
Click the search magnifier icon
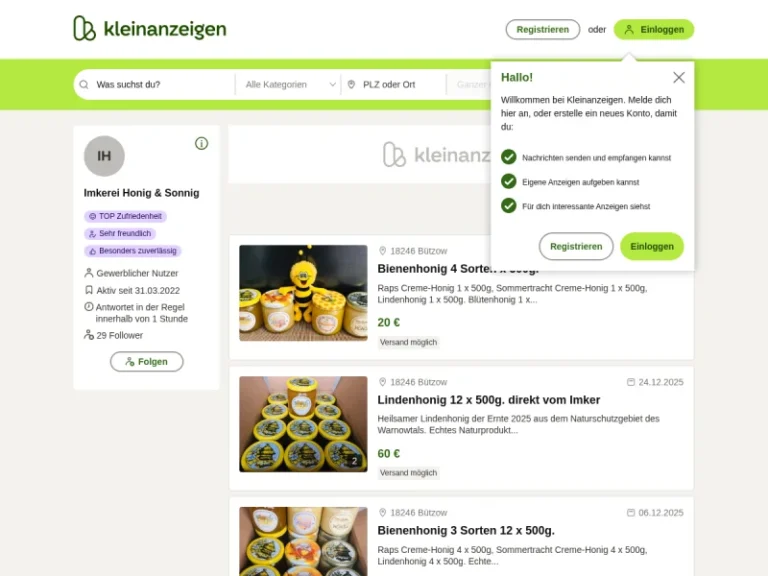click(x=84, y=84)
